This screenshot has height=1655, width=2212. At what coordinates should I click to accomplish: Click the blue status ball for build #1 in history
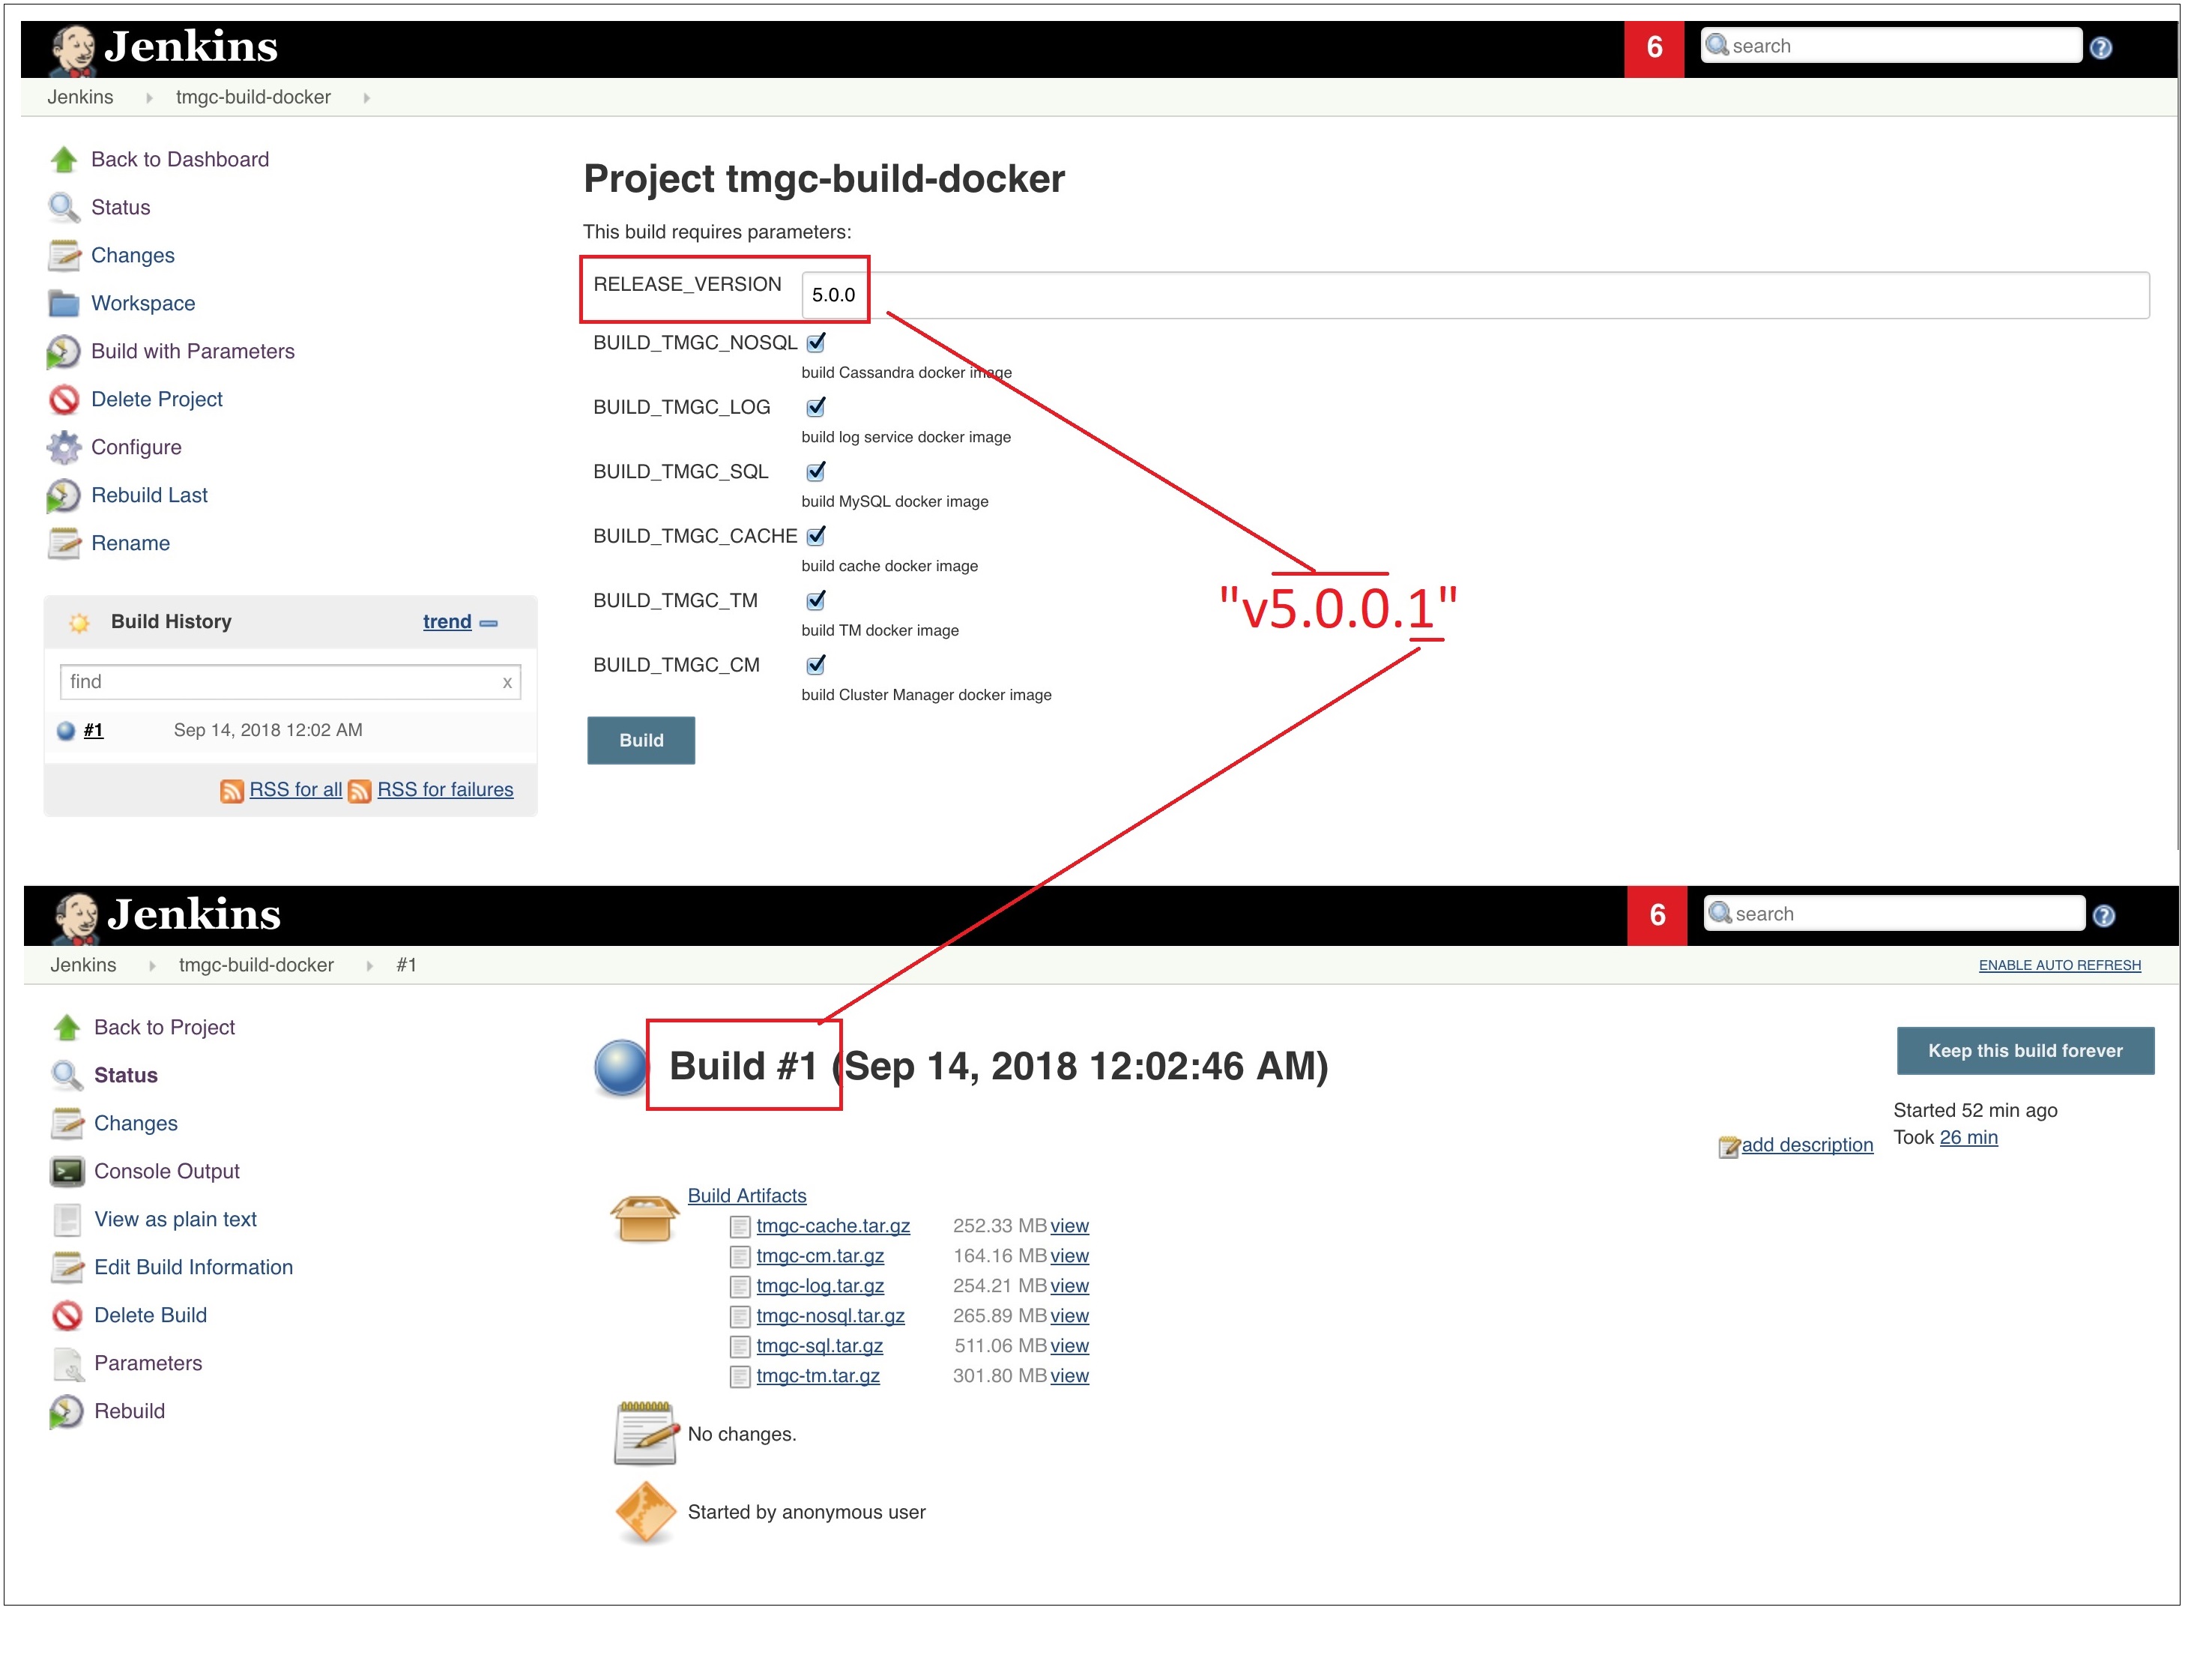[66, 732]
